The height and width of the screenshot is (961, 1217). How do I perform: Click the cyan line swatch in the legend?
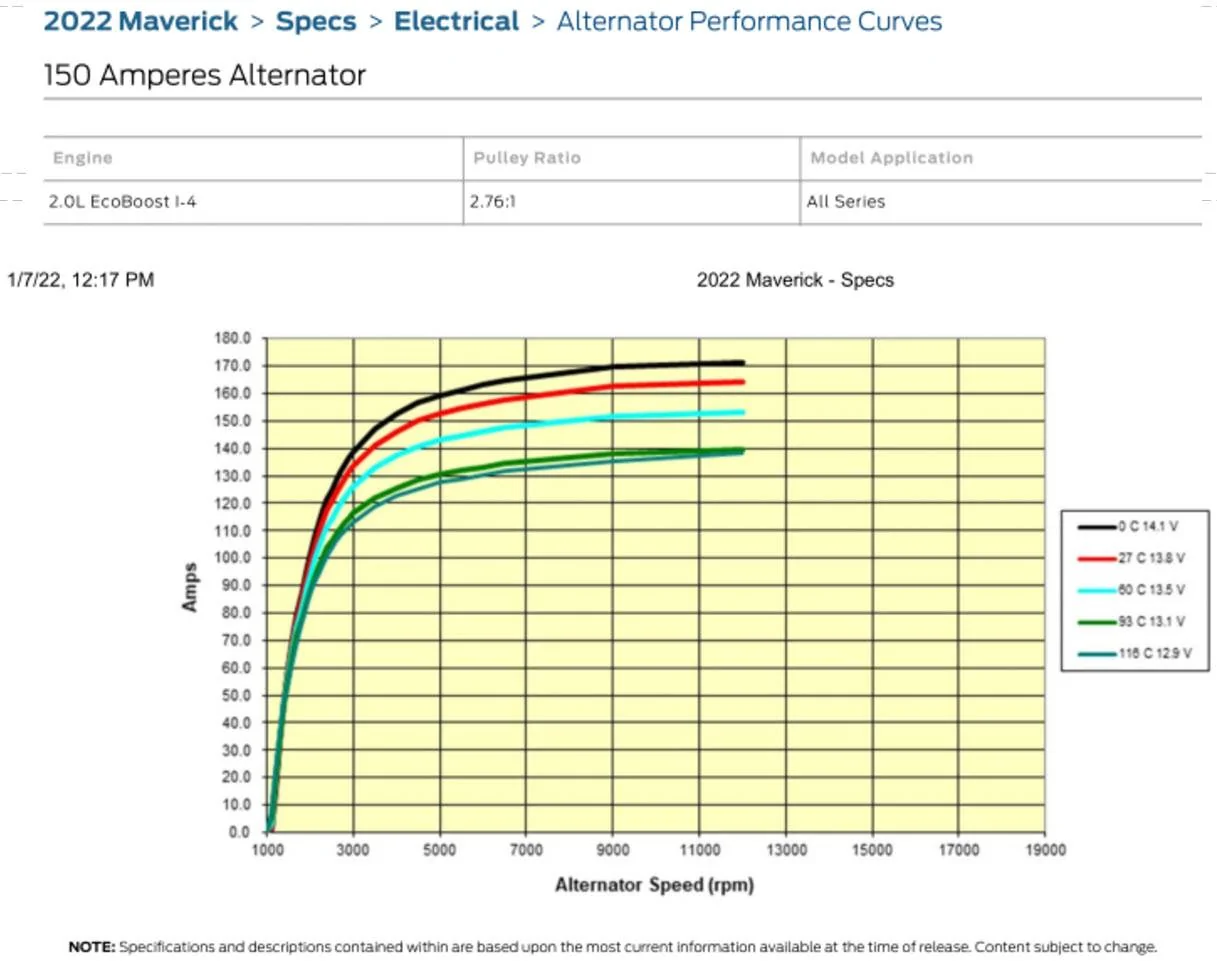[x=1096, y=591]
